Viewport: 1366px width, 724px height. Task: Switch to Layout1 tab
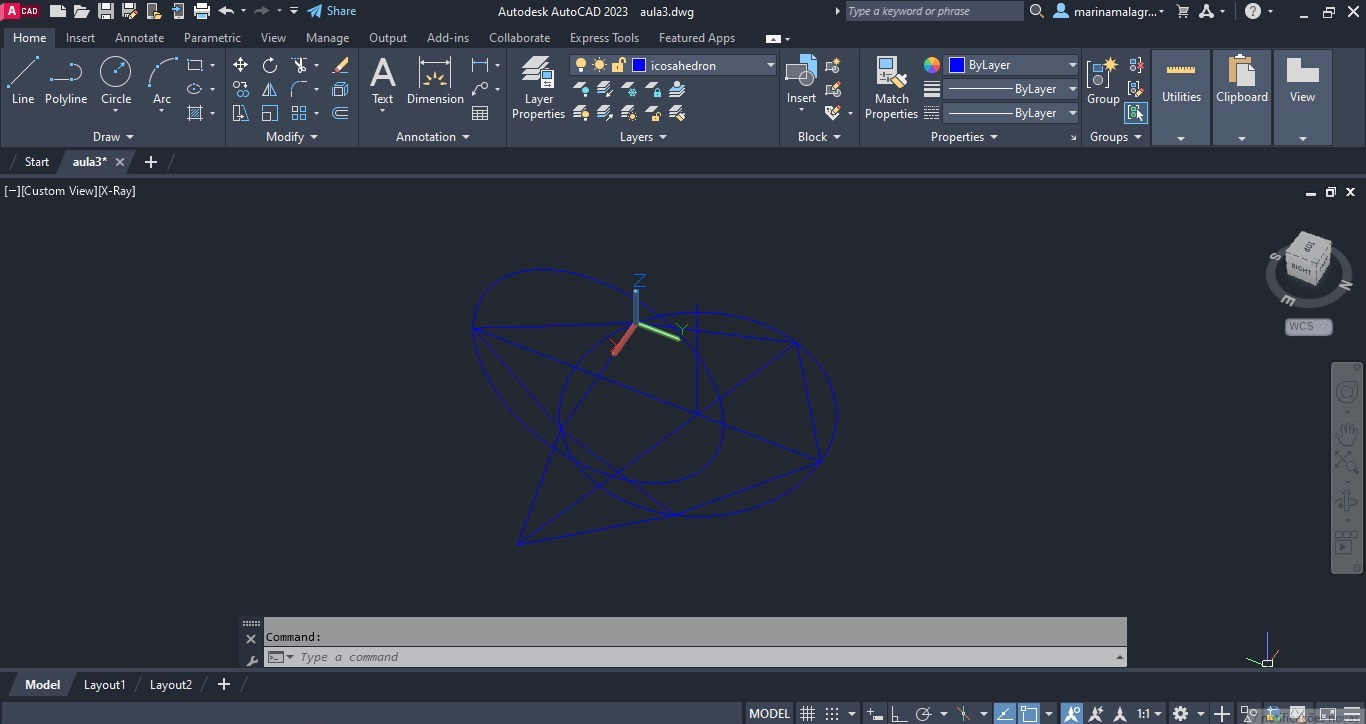104,685
